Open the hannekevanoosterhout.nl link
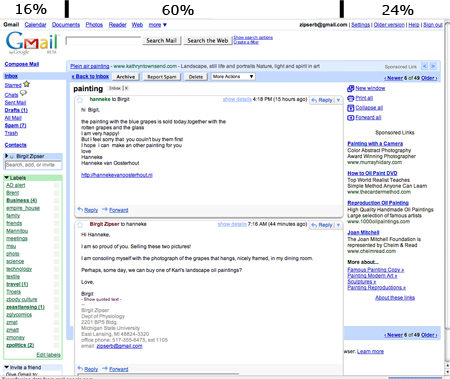The height and width of the screenshot is (379, 450). (117, 175)
